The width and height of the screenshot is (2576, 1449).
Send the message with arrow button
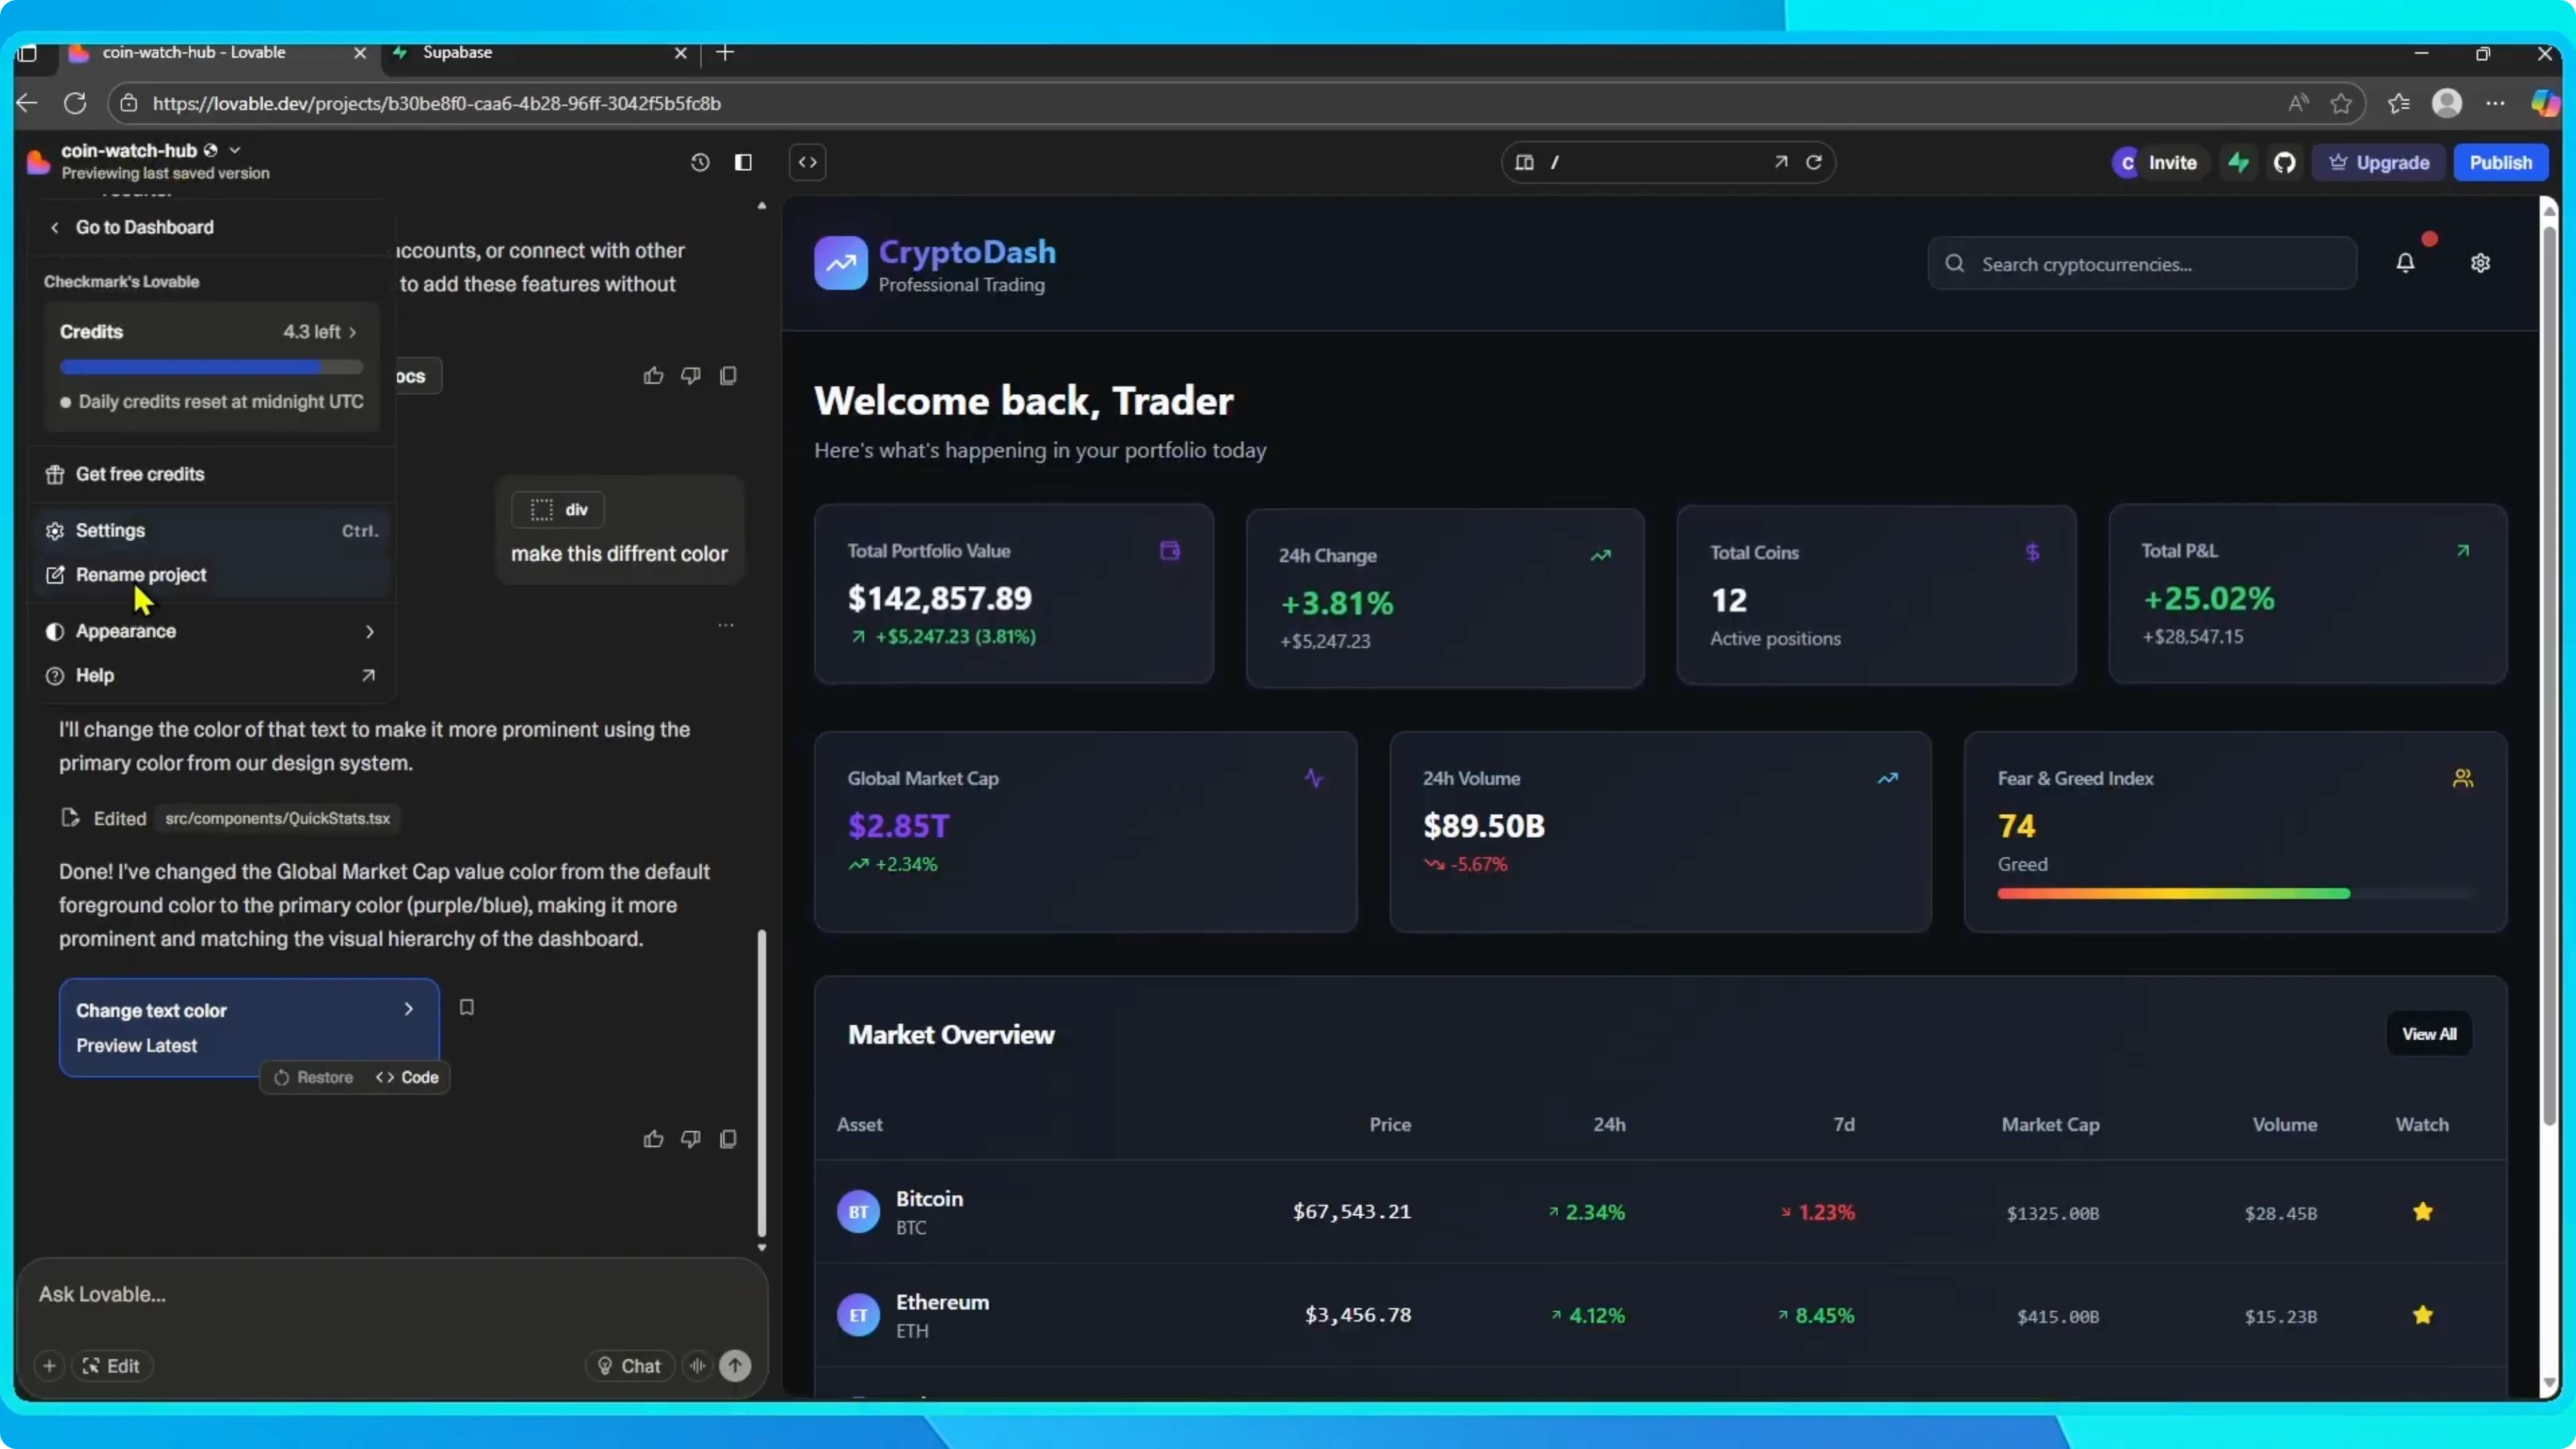coord(736,1366)
